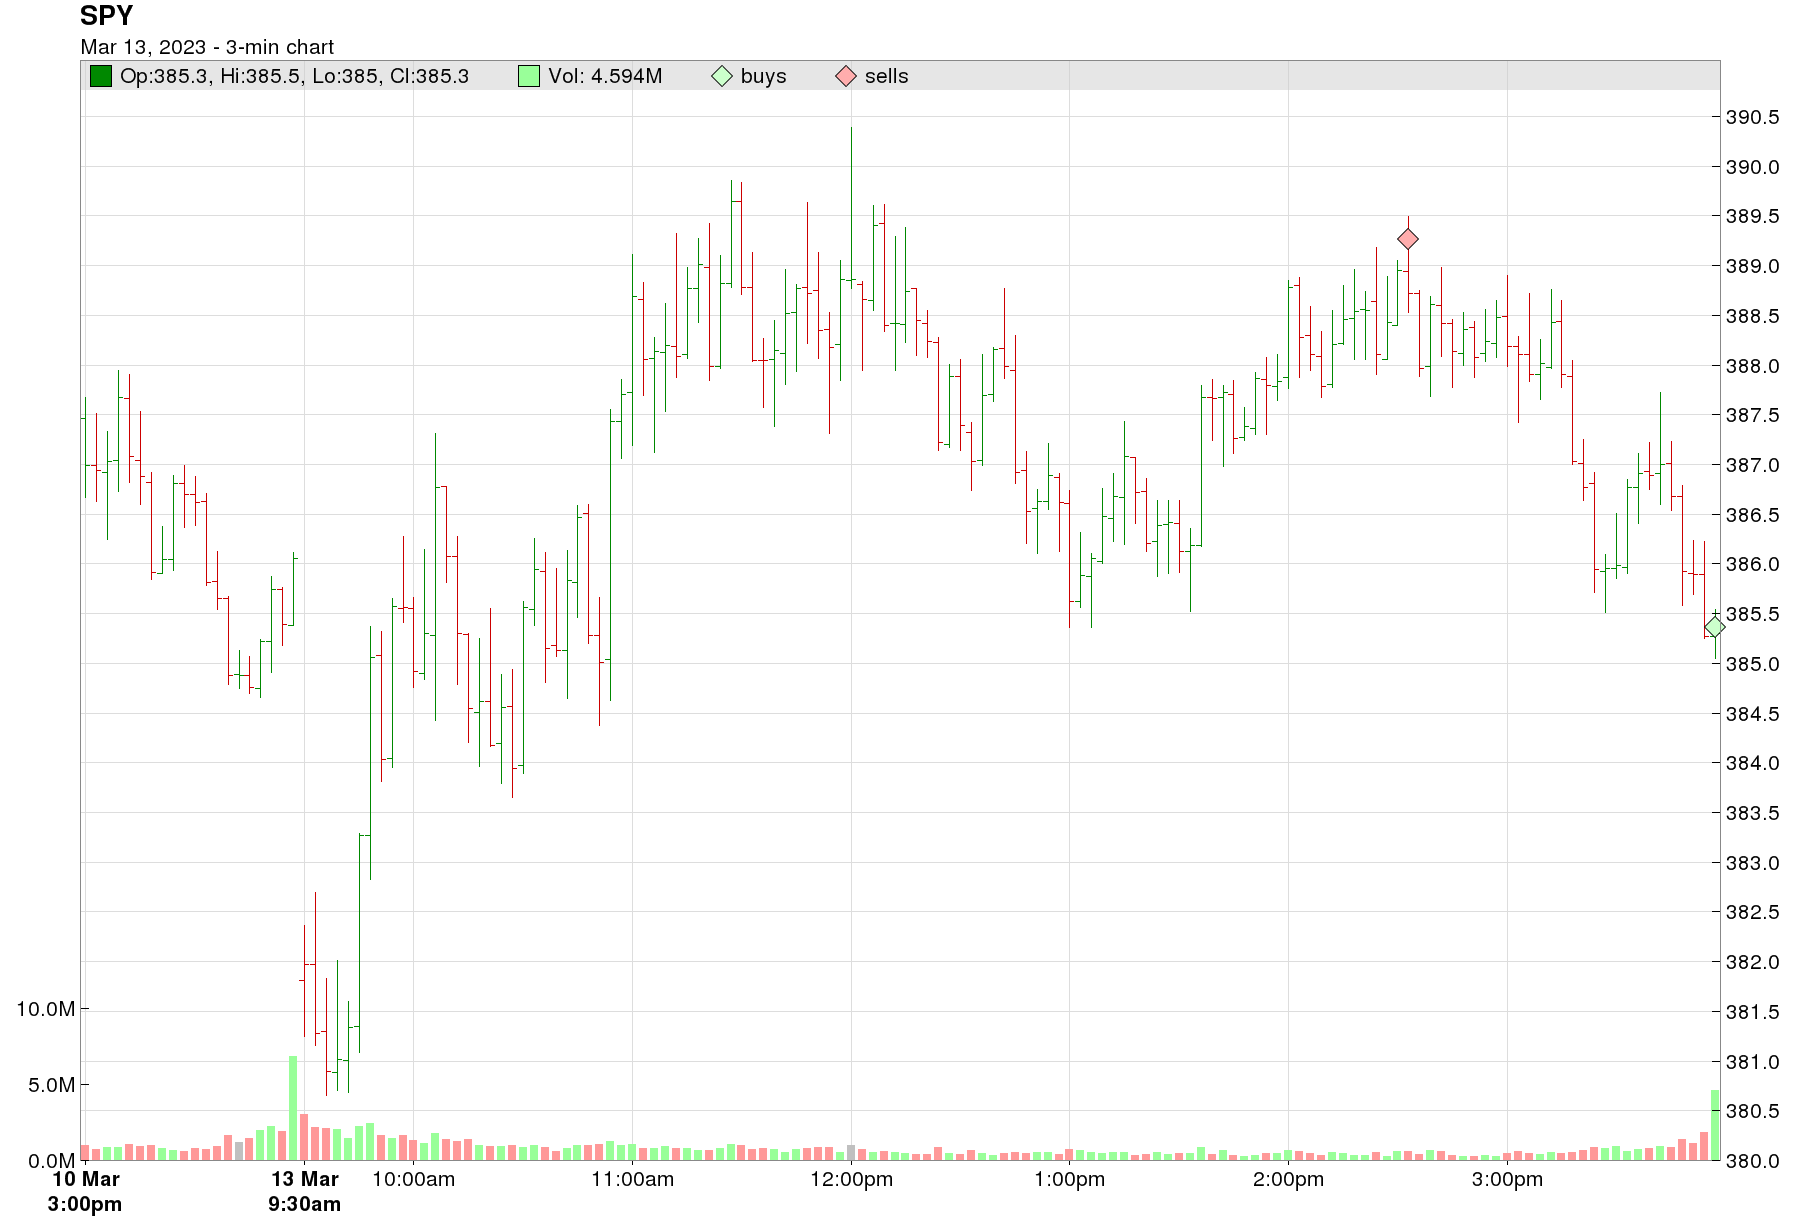The image size is (1800, 1232).
Task: Click the 386.5 price axis label
Action: (x=1753, y=515)
